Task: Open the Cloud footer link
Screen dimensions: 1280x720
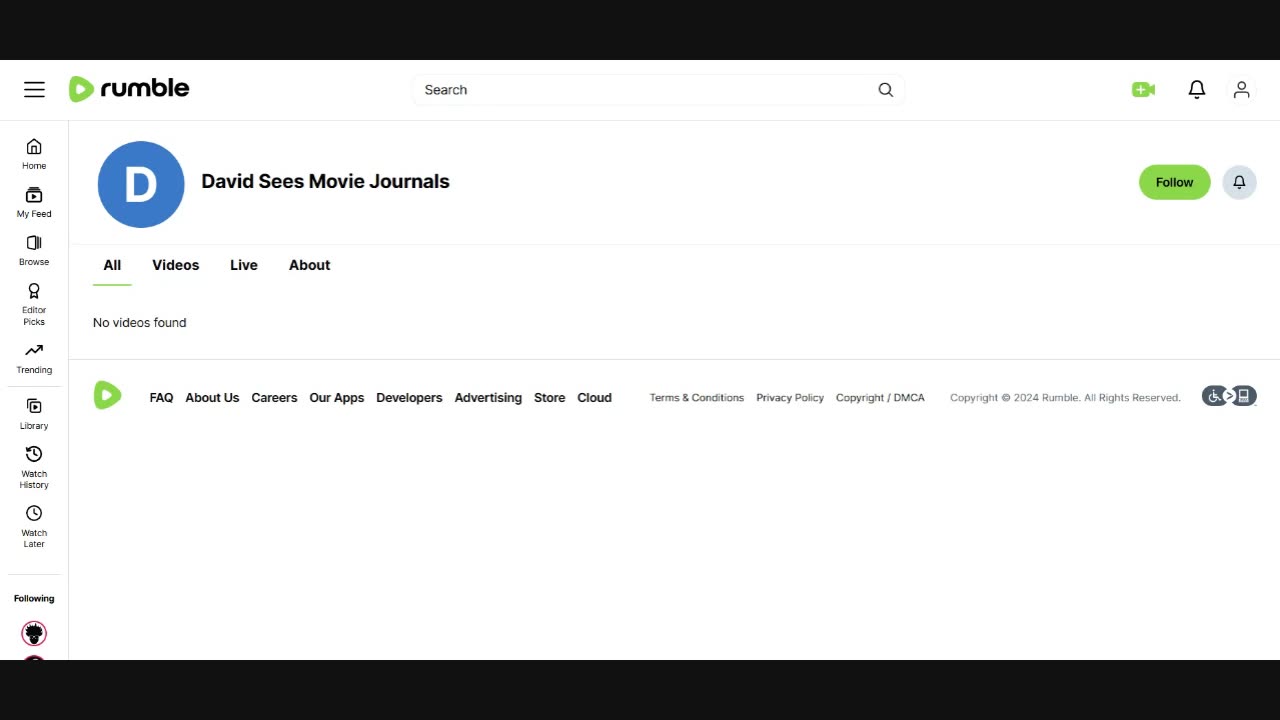Action: (594, 398)
